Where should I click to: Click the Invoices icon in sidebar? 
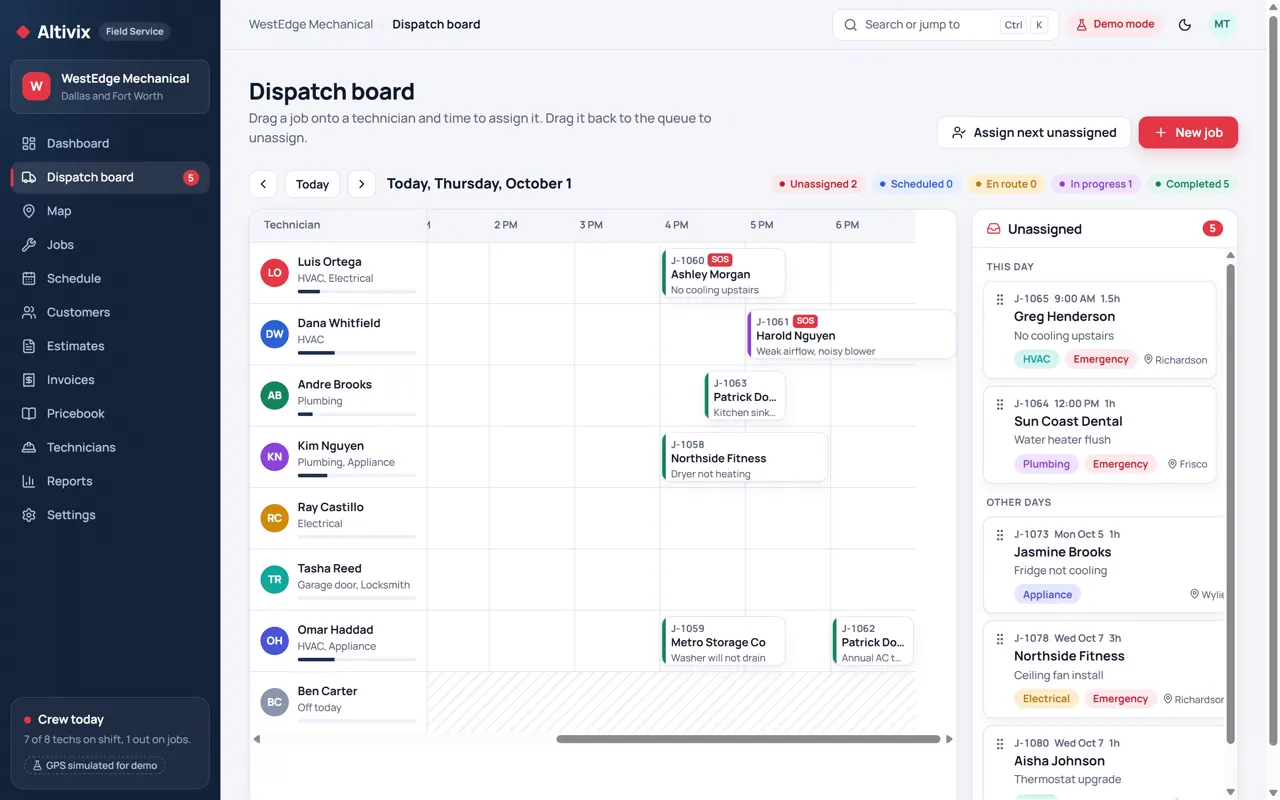(29, 380)
